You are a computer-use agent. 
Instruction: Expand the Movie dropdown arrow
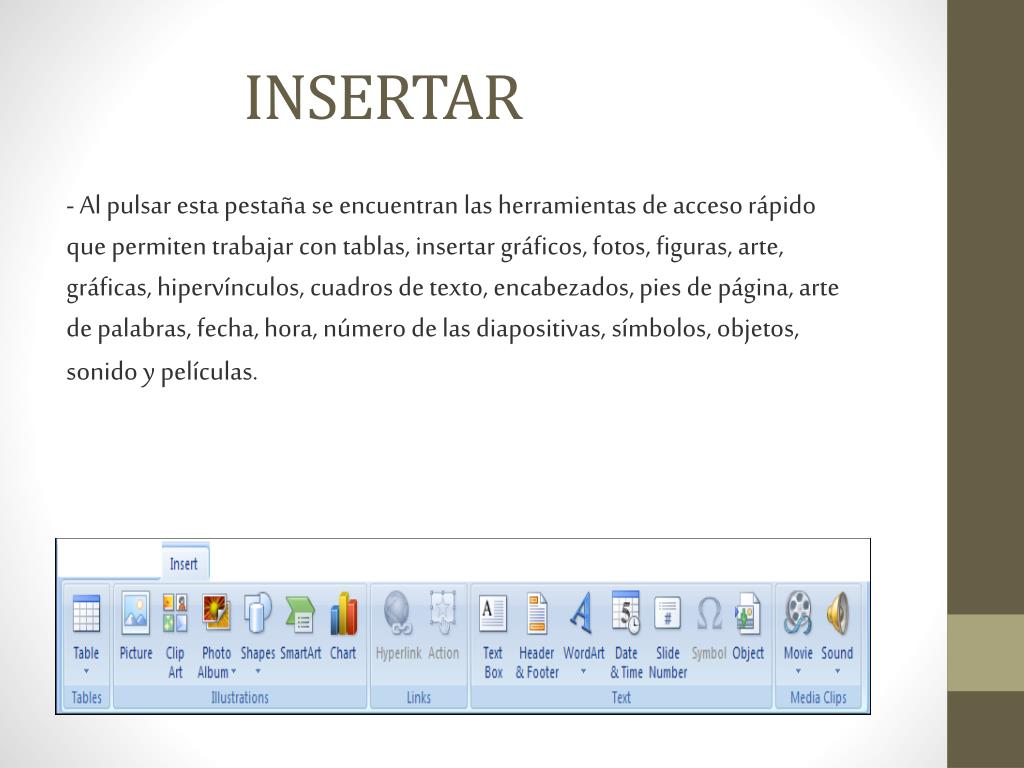[798, 671]
